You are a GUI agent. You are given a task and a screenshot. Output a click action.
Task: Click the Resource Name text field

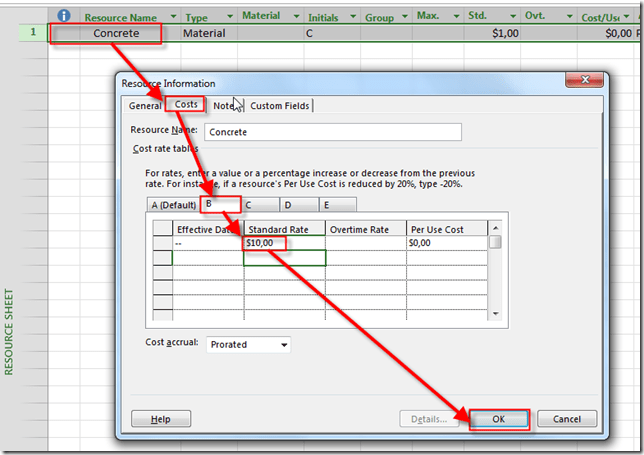[x=333, y=132]
